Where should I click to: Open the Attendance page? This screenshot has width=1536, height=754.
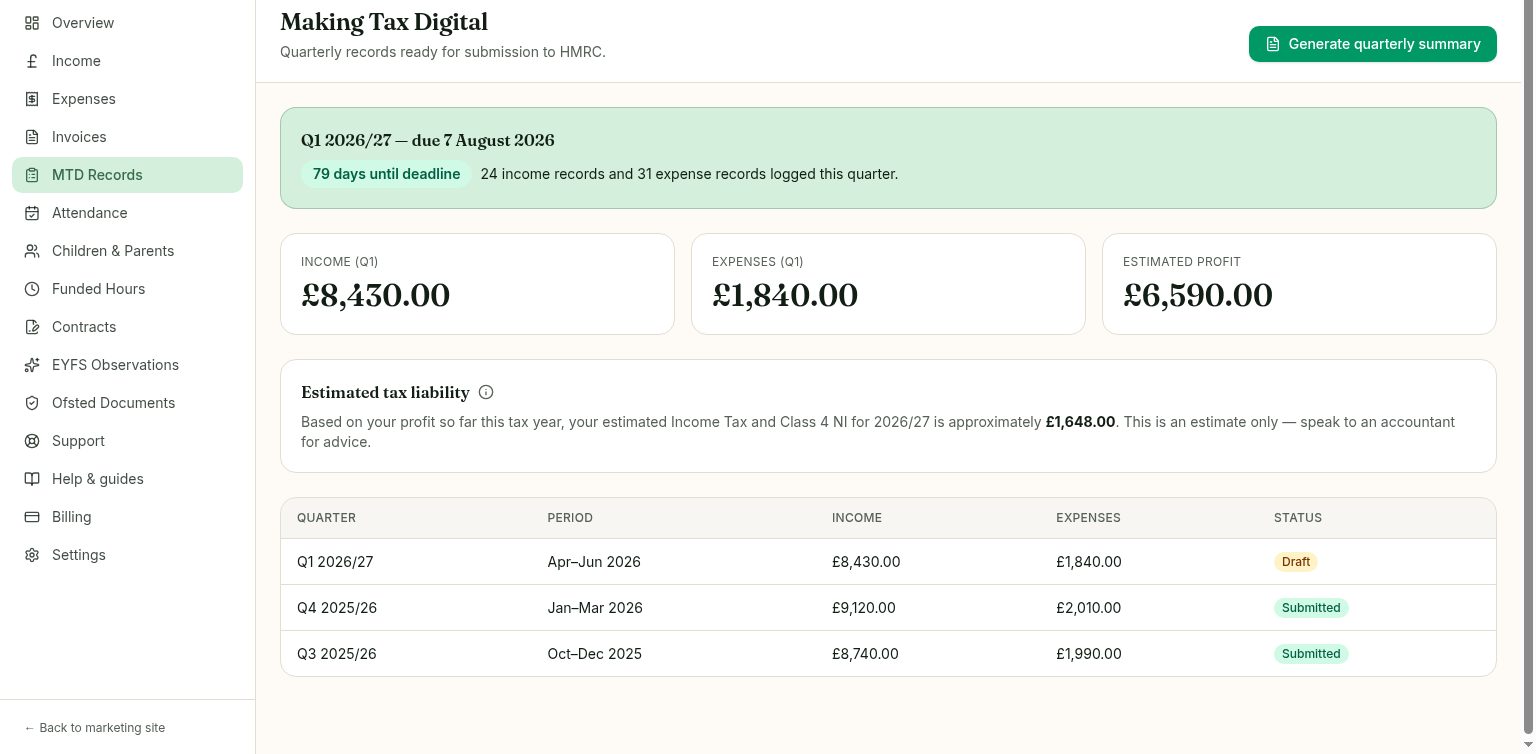[x=127, y=213]
